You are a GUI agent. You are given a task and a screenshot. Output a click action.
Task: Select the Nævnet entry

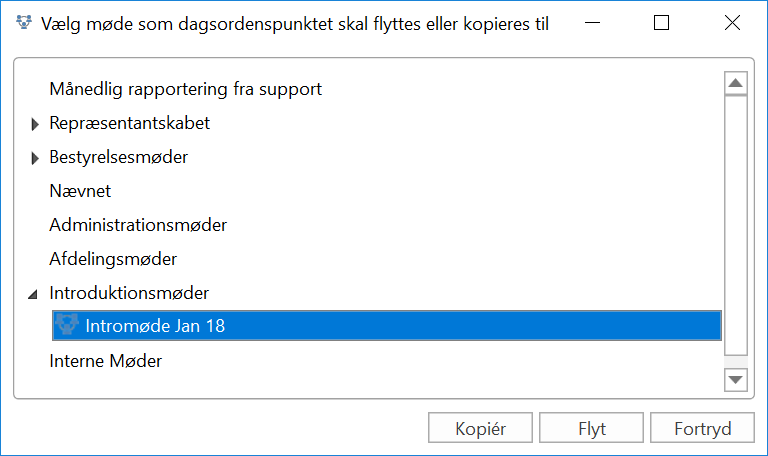80,191
